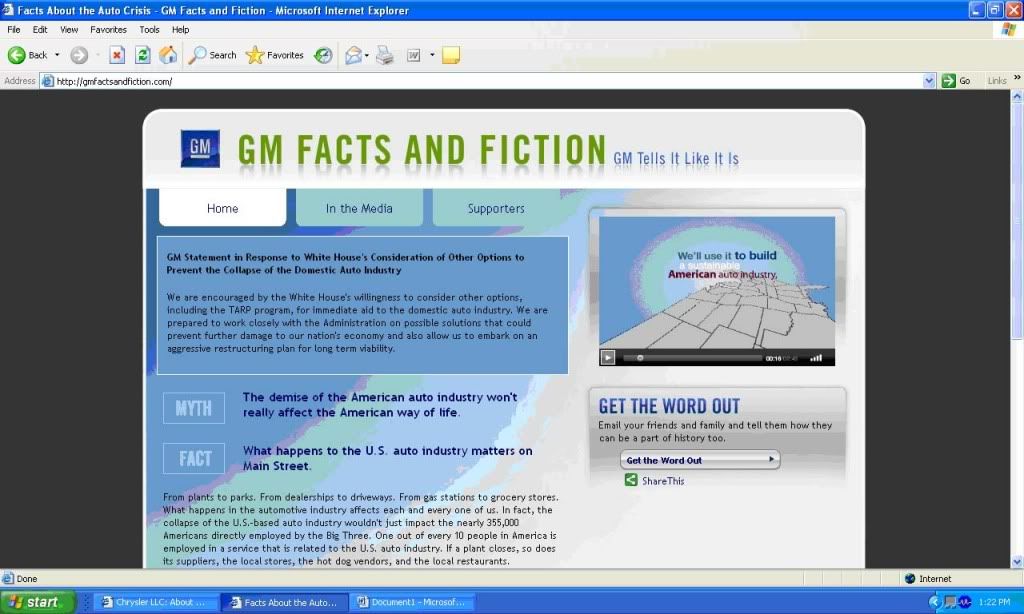Click the address bar URL field
The image size is (1024, 614).
click(483, 81)
